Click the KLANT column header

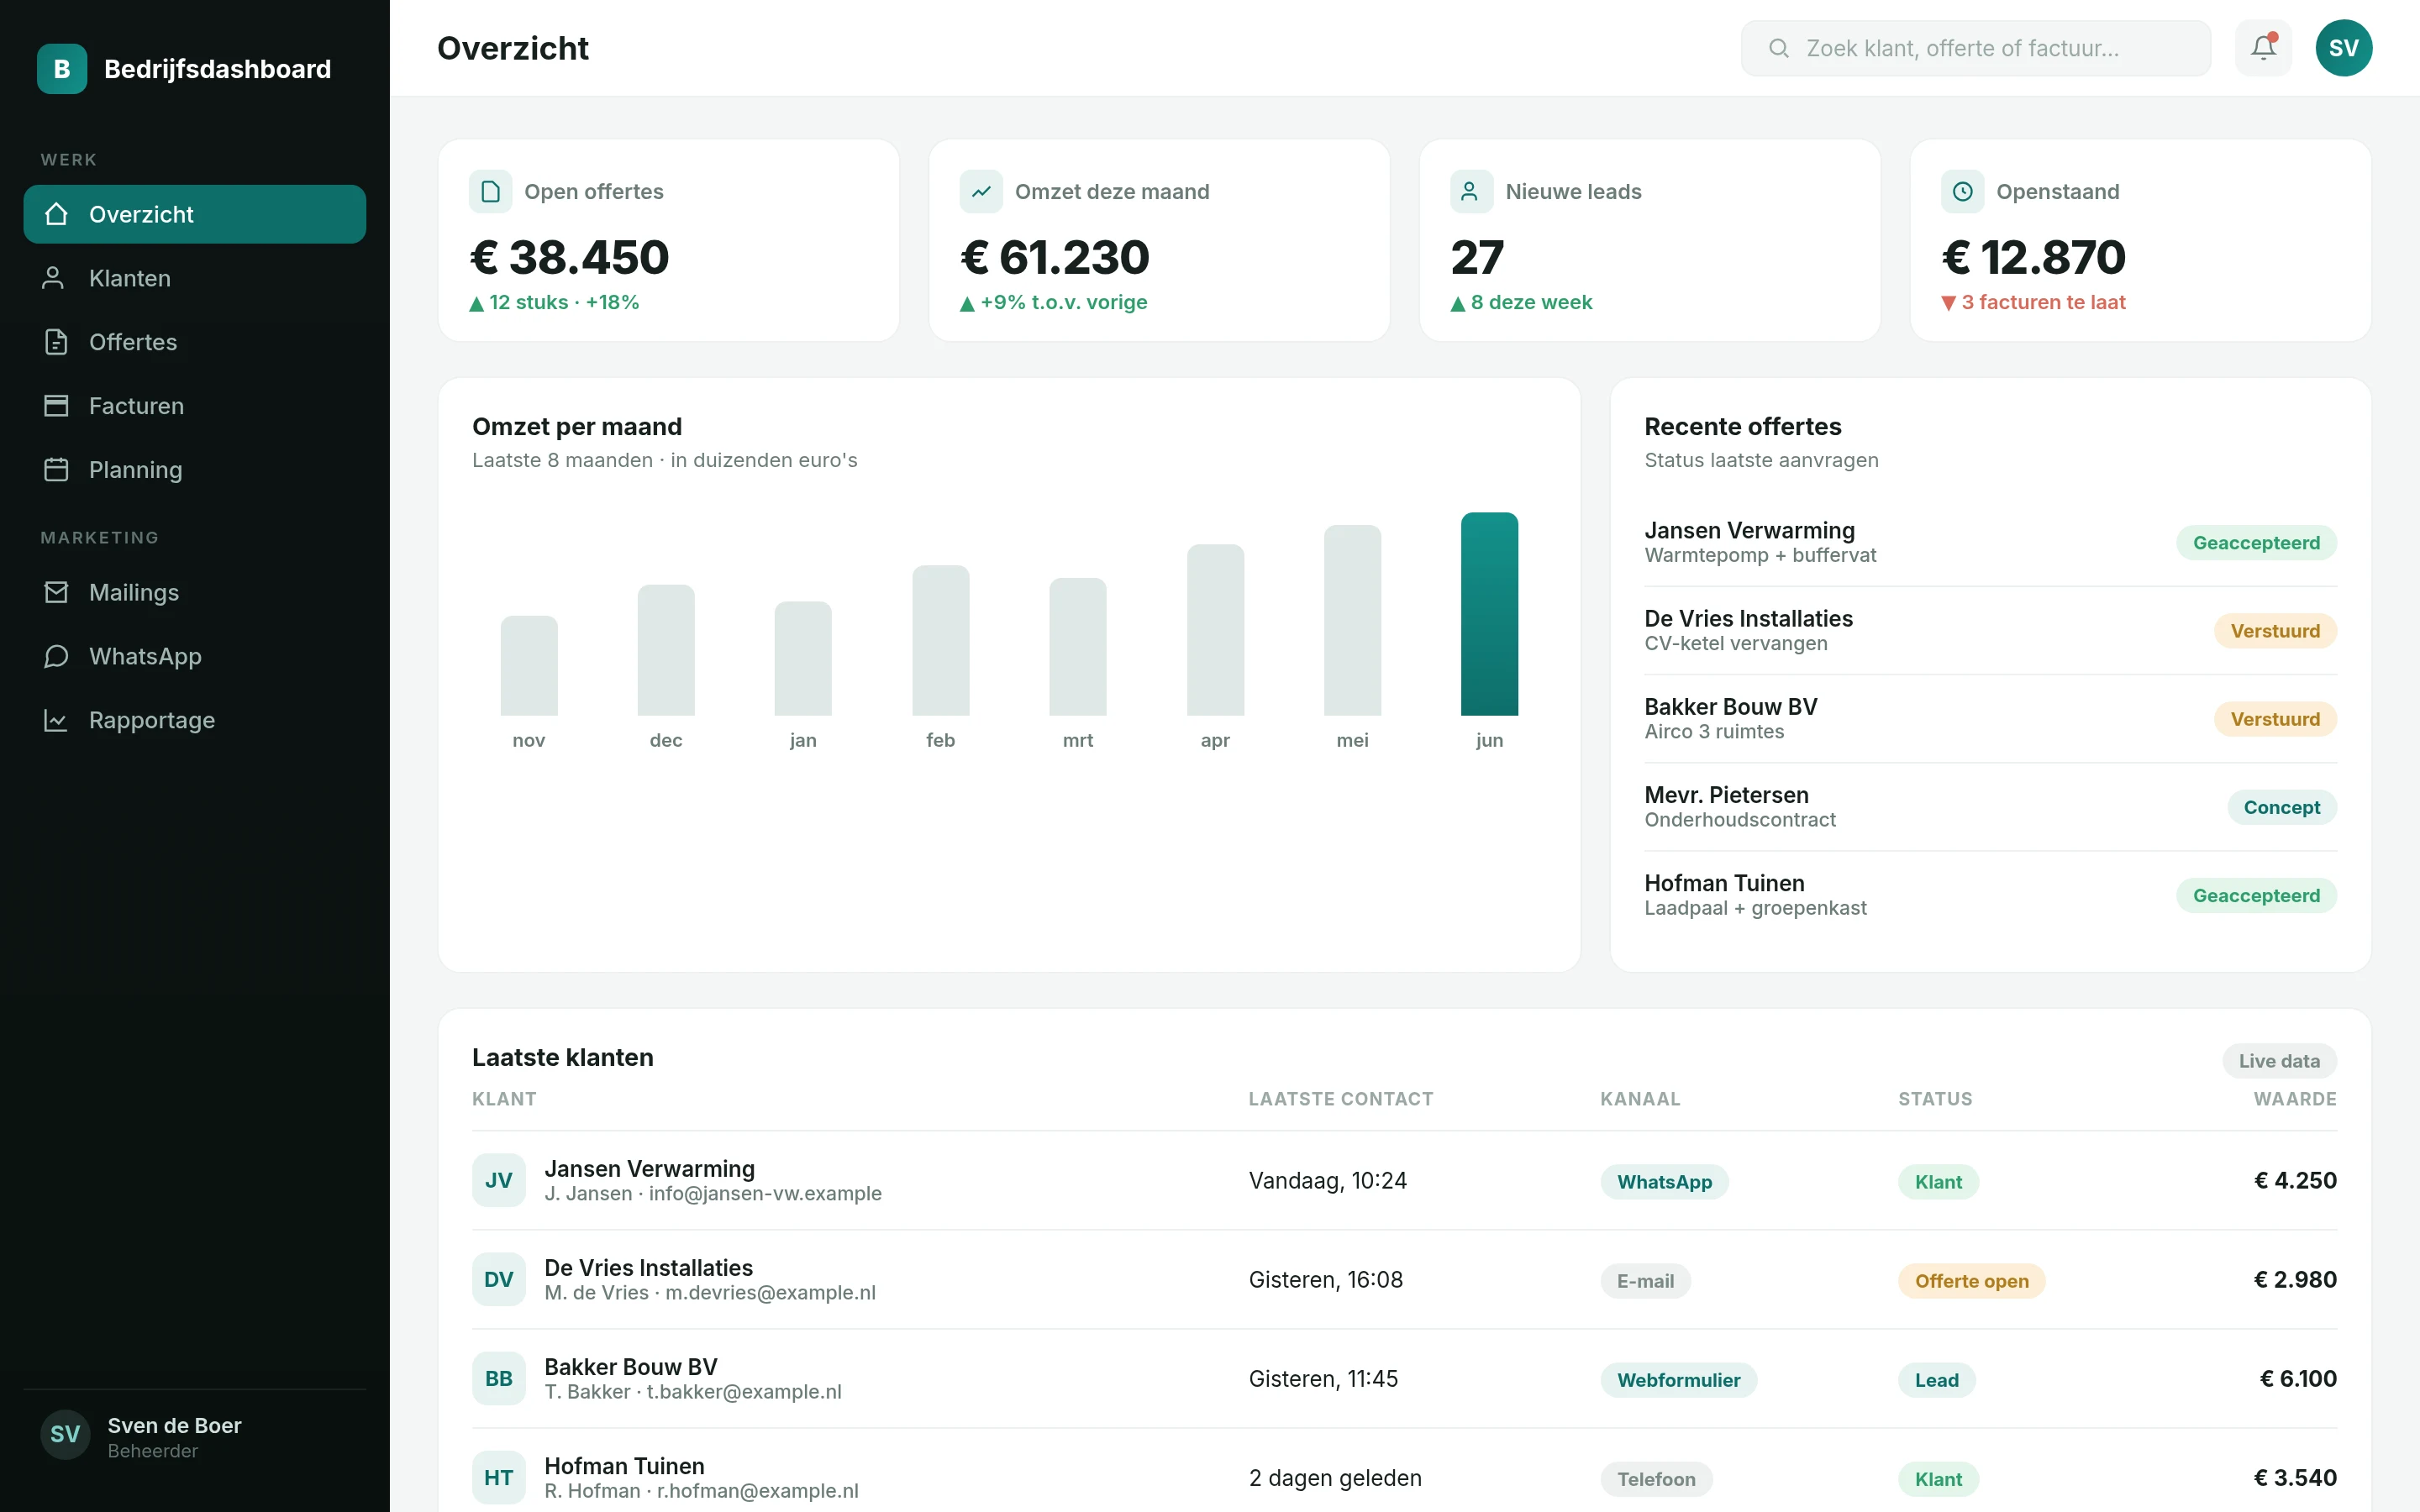pos(504,1099)
